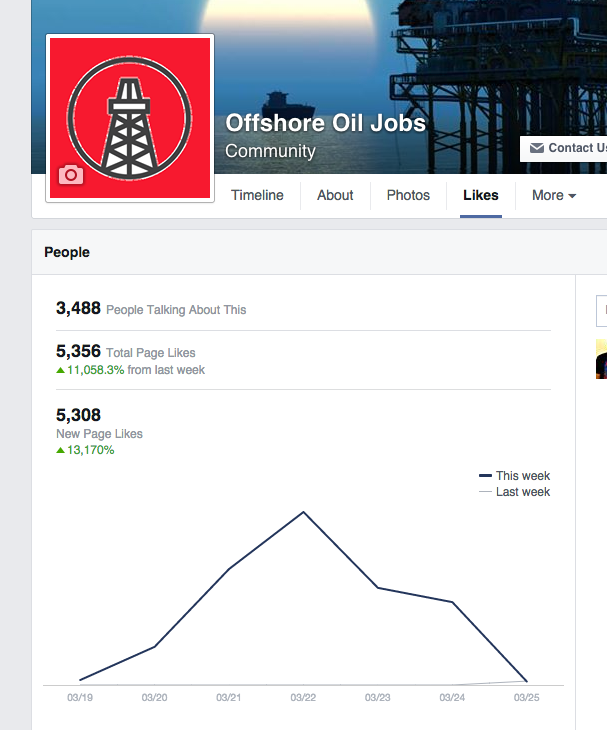This screenshot has width=607, height=730.
Task: Click the 5,356 Total Page Likes stat
Action: point(126,351)
